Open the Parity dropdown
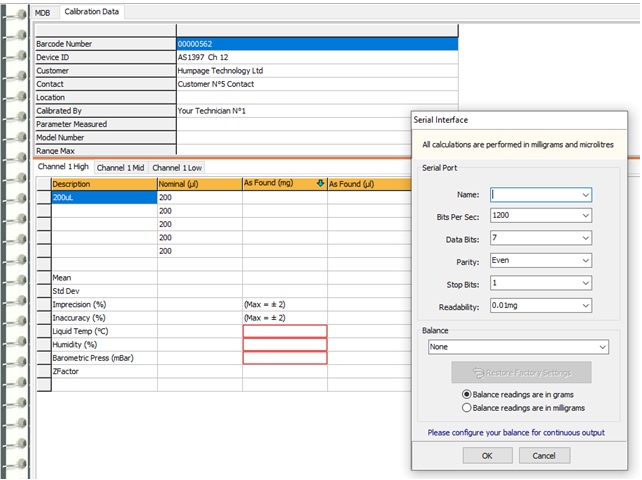Screen dimensions: 642x480 coord(585,260)
